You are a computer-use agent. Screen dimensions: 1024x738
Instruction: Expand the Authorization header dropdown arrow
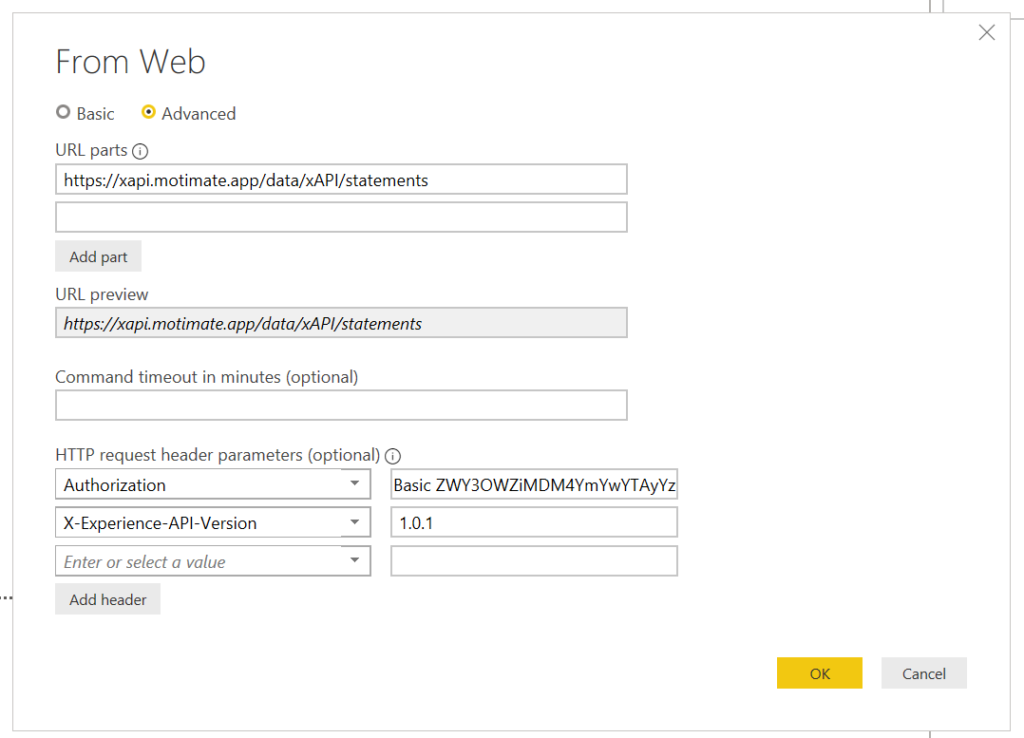[x=355, y=484]
